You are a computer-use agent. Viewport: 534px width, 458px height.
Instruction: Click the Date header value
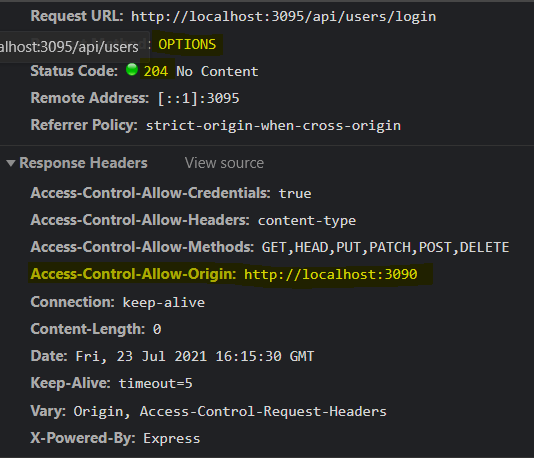coord(194,356)
